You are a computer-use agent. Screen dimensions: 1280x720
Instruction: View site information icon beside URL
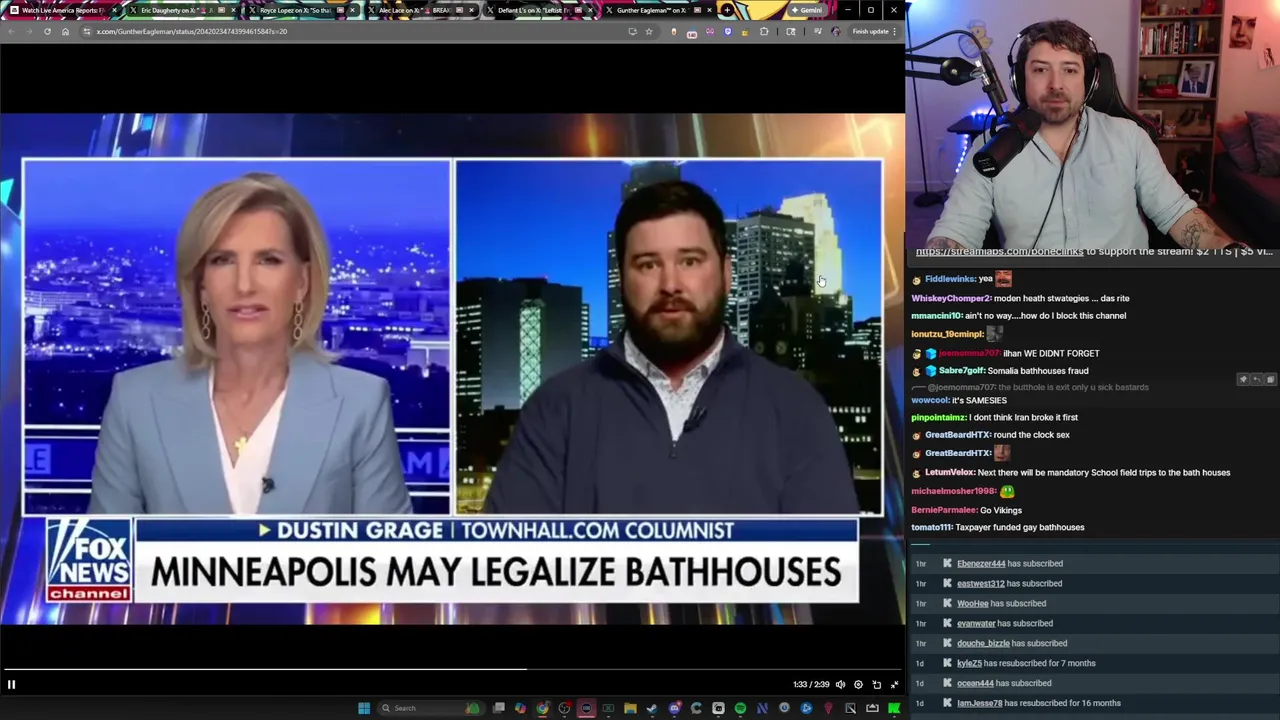pos(86,31)
